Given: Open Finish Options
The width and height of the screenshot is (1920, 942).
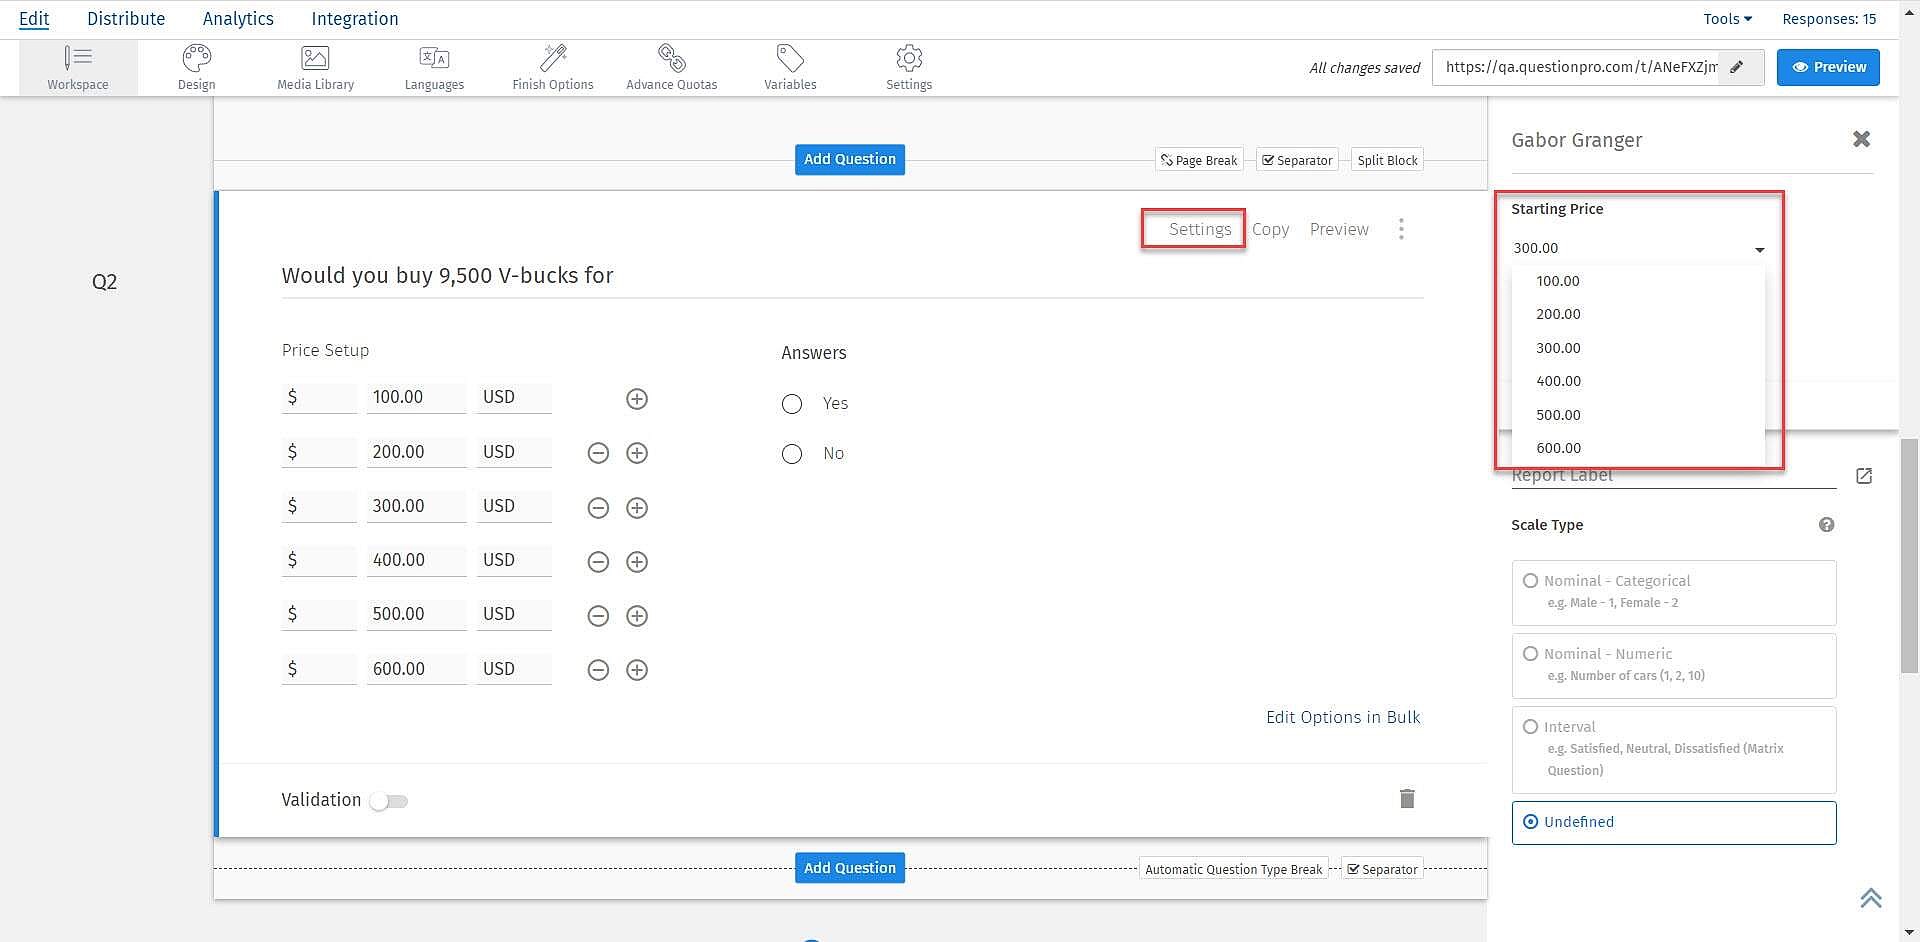Looking at the screenshot, I should (x=553, y=68).
